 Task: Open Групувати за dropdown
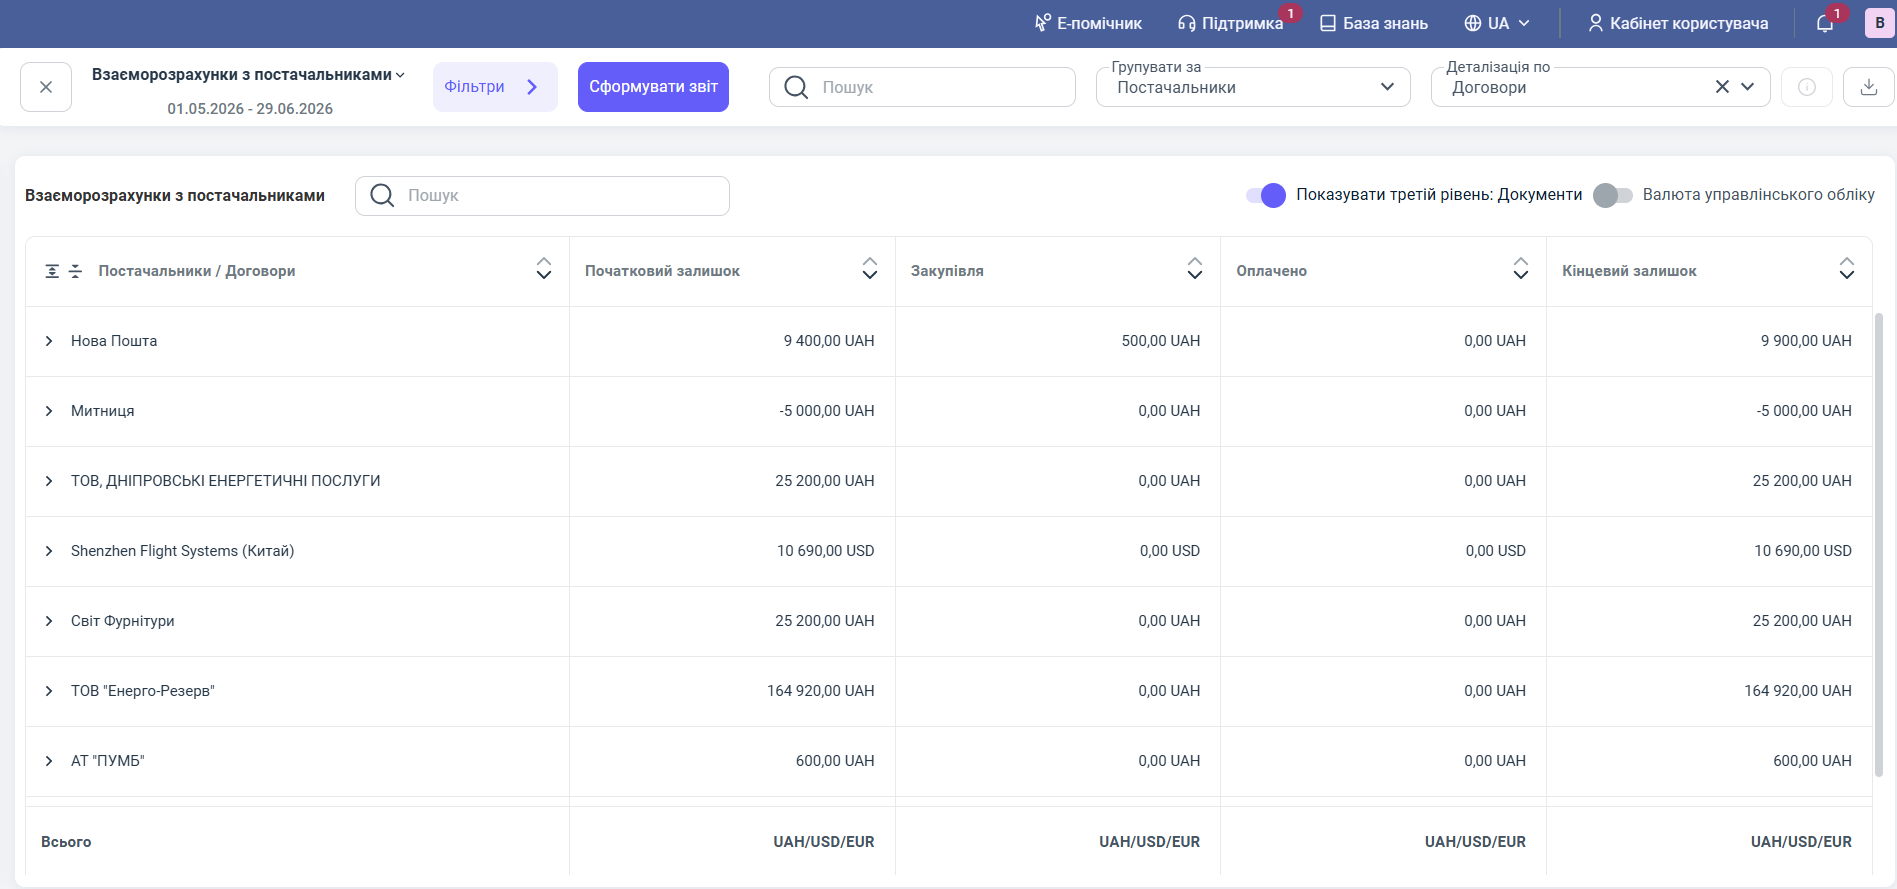1253,87
